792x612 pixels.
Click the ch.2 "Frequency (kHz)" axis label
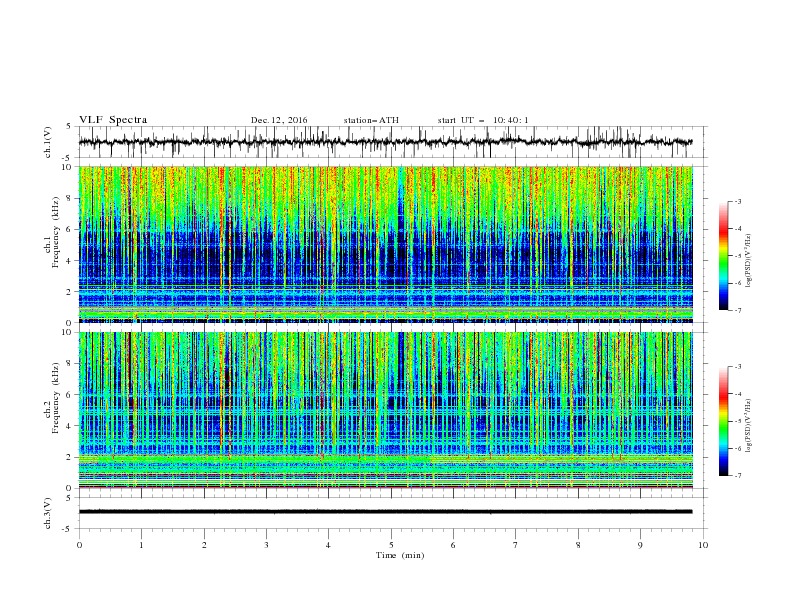pos(56,398)
